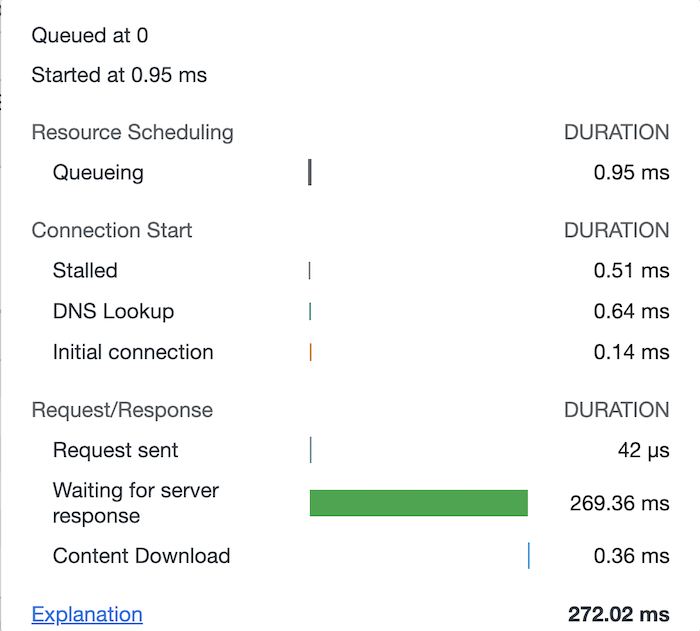The width and height of the screenshot is (700, 631).
Task: Click the DNS Lookup row label
Action: [113, 311]
